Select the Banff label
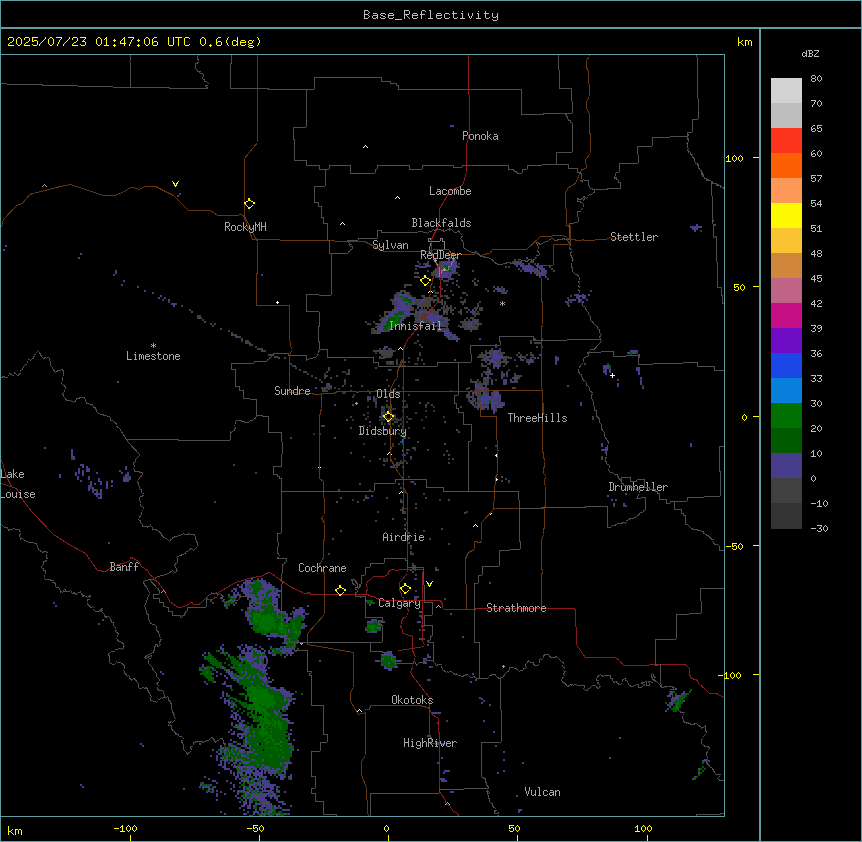Viewport: 862px width, 842px height. tap(124, 567)
